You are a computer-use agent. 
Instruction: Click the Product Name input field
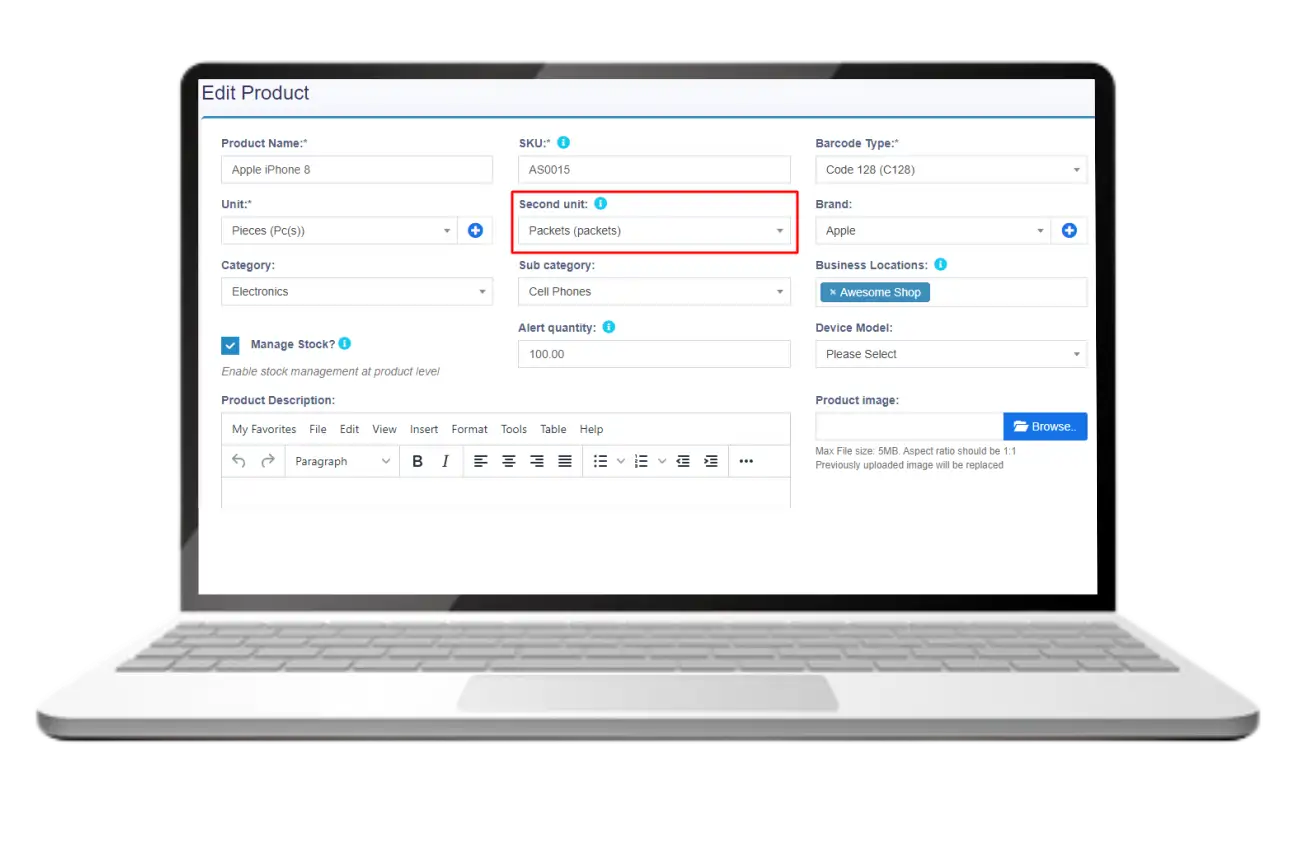[x=356, y=170]
